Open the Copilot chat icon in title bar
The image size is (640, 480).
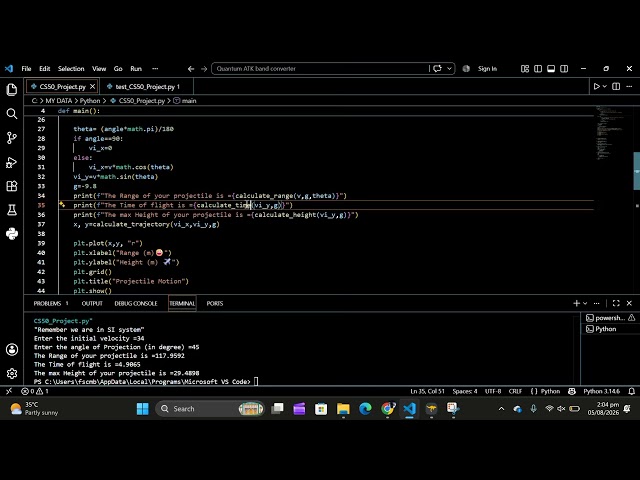pos(438,69)
